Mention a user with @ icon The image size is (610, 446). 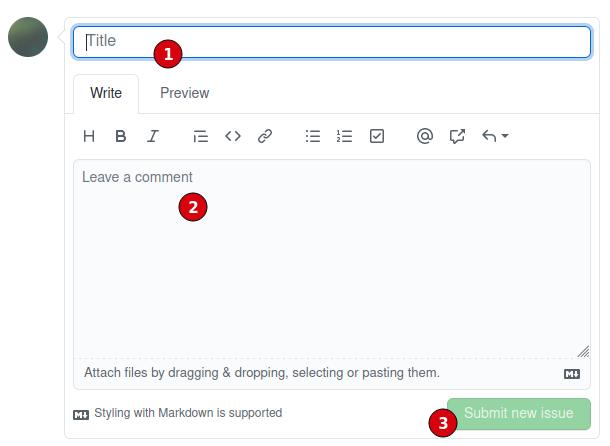coord(424,136)
